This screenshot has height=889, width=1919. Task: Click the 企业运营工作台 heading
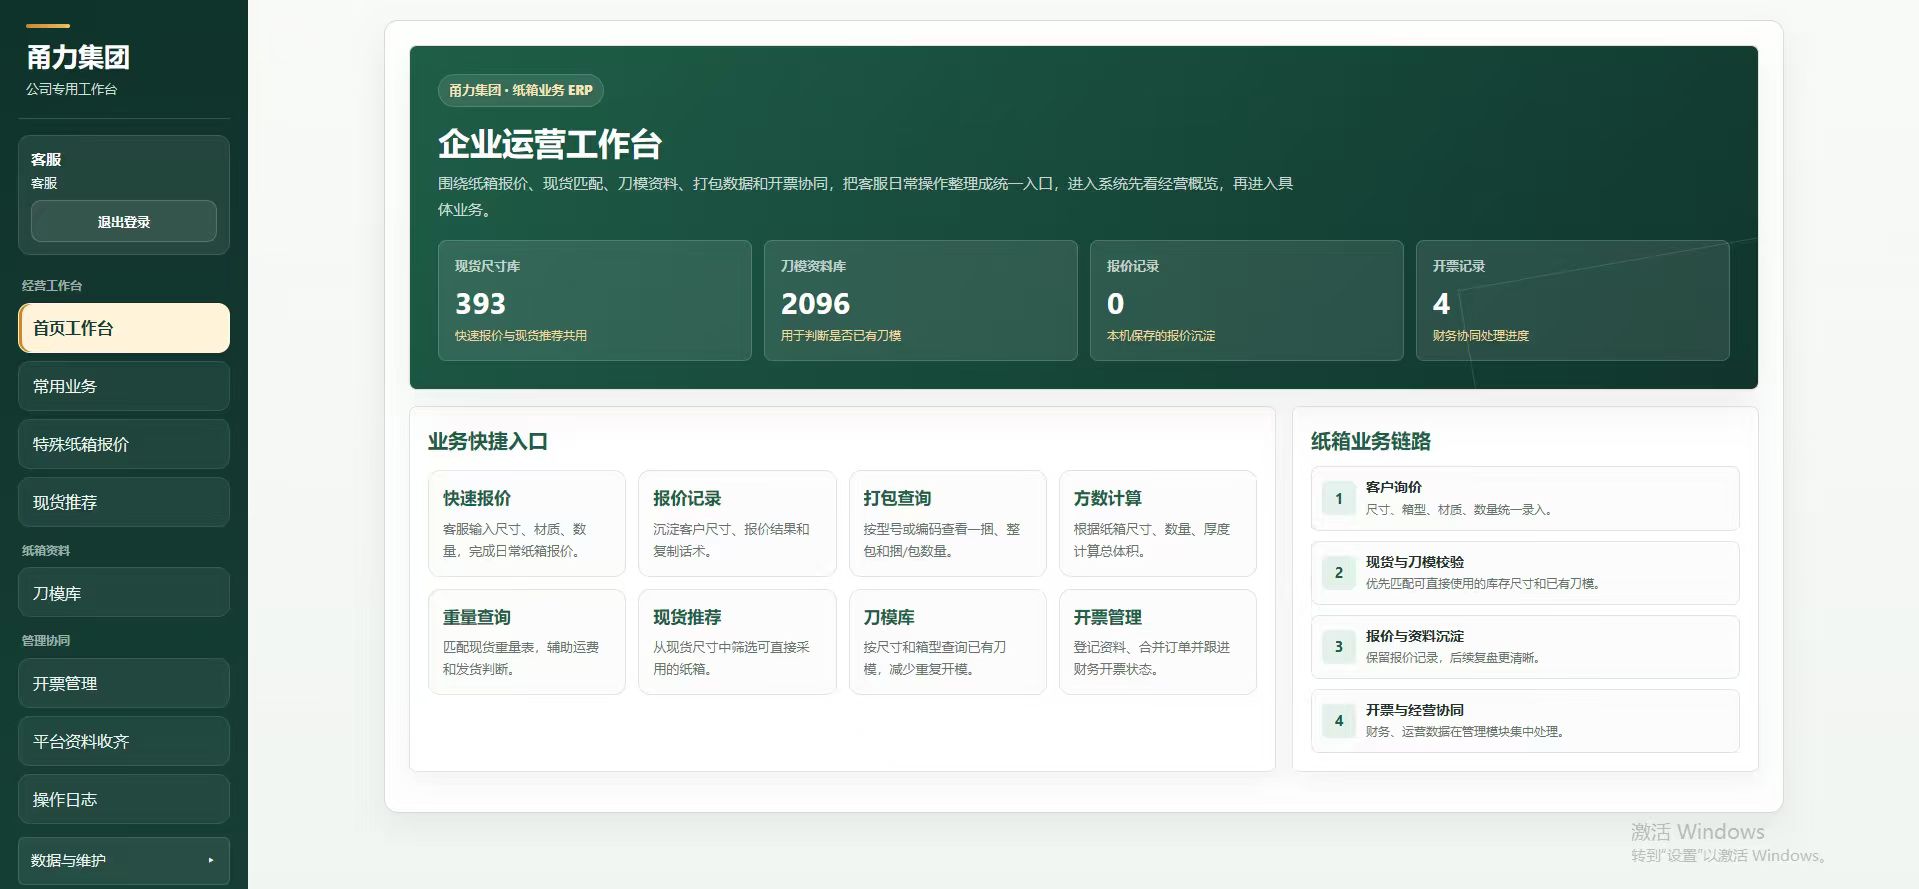[550, 144]
